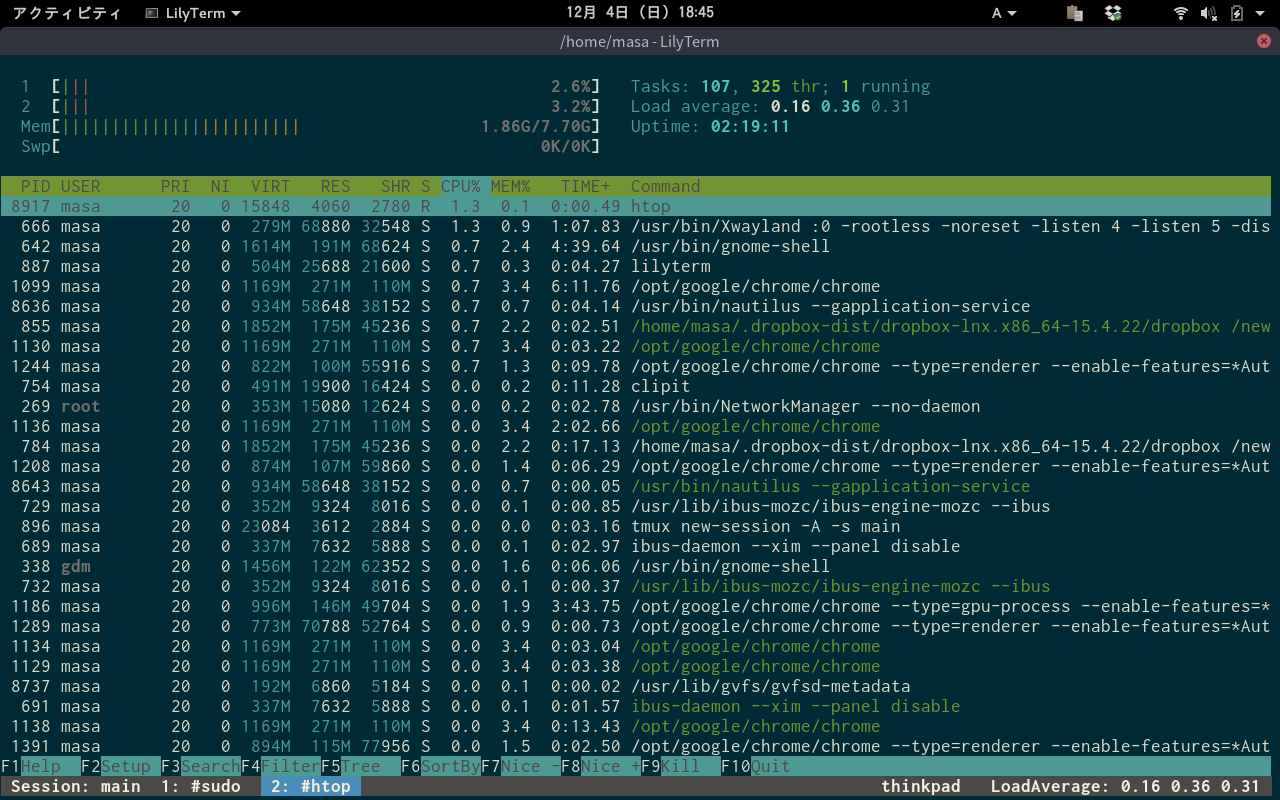1280x800 pixels.
Task: Sort by the VIRT column header
Action: pyautogui.click(x=271, y=186)
